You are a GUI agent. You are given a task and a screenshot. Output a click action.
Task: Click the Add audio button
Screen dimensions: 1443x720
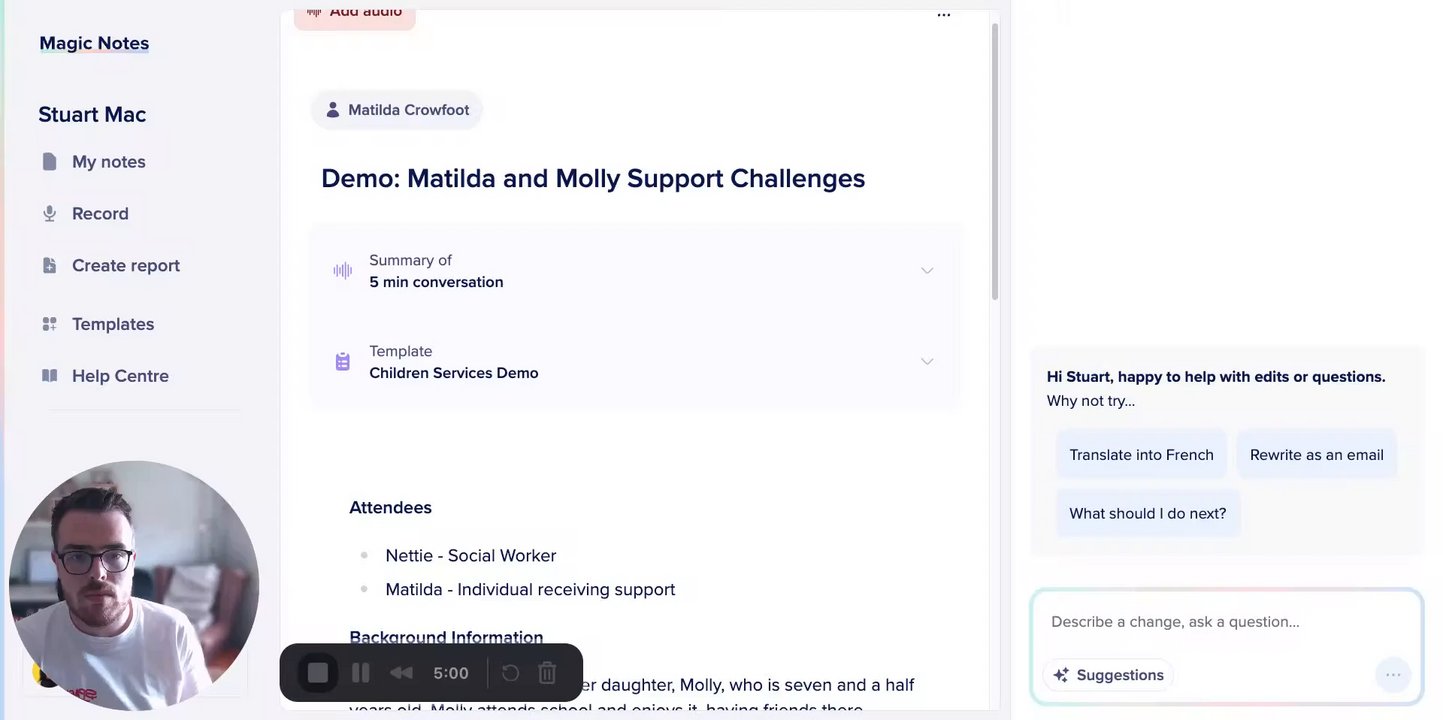(x=354, y=14)
